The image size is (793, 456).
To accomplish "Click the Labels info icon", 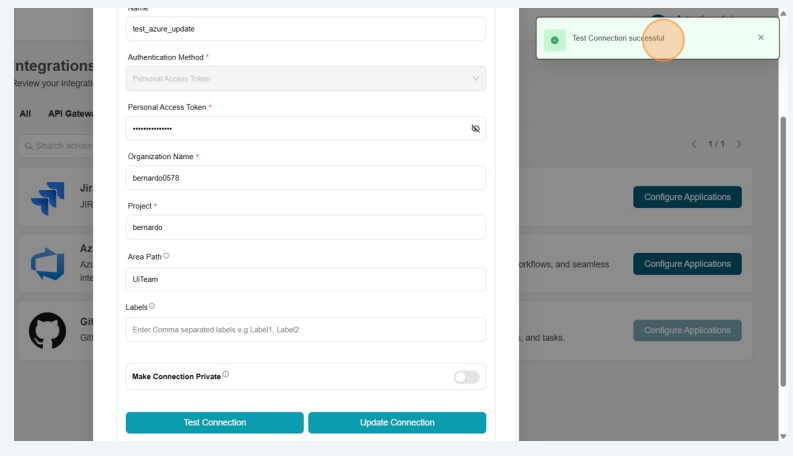I will pos(152,306).
